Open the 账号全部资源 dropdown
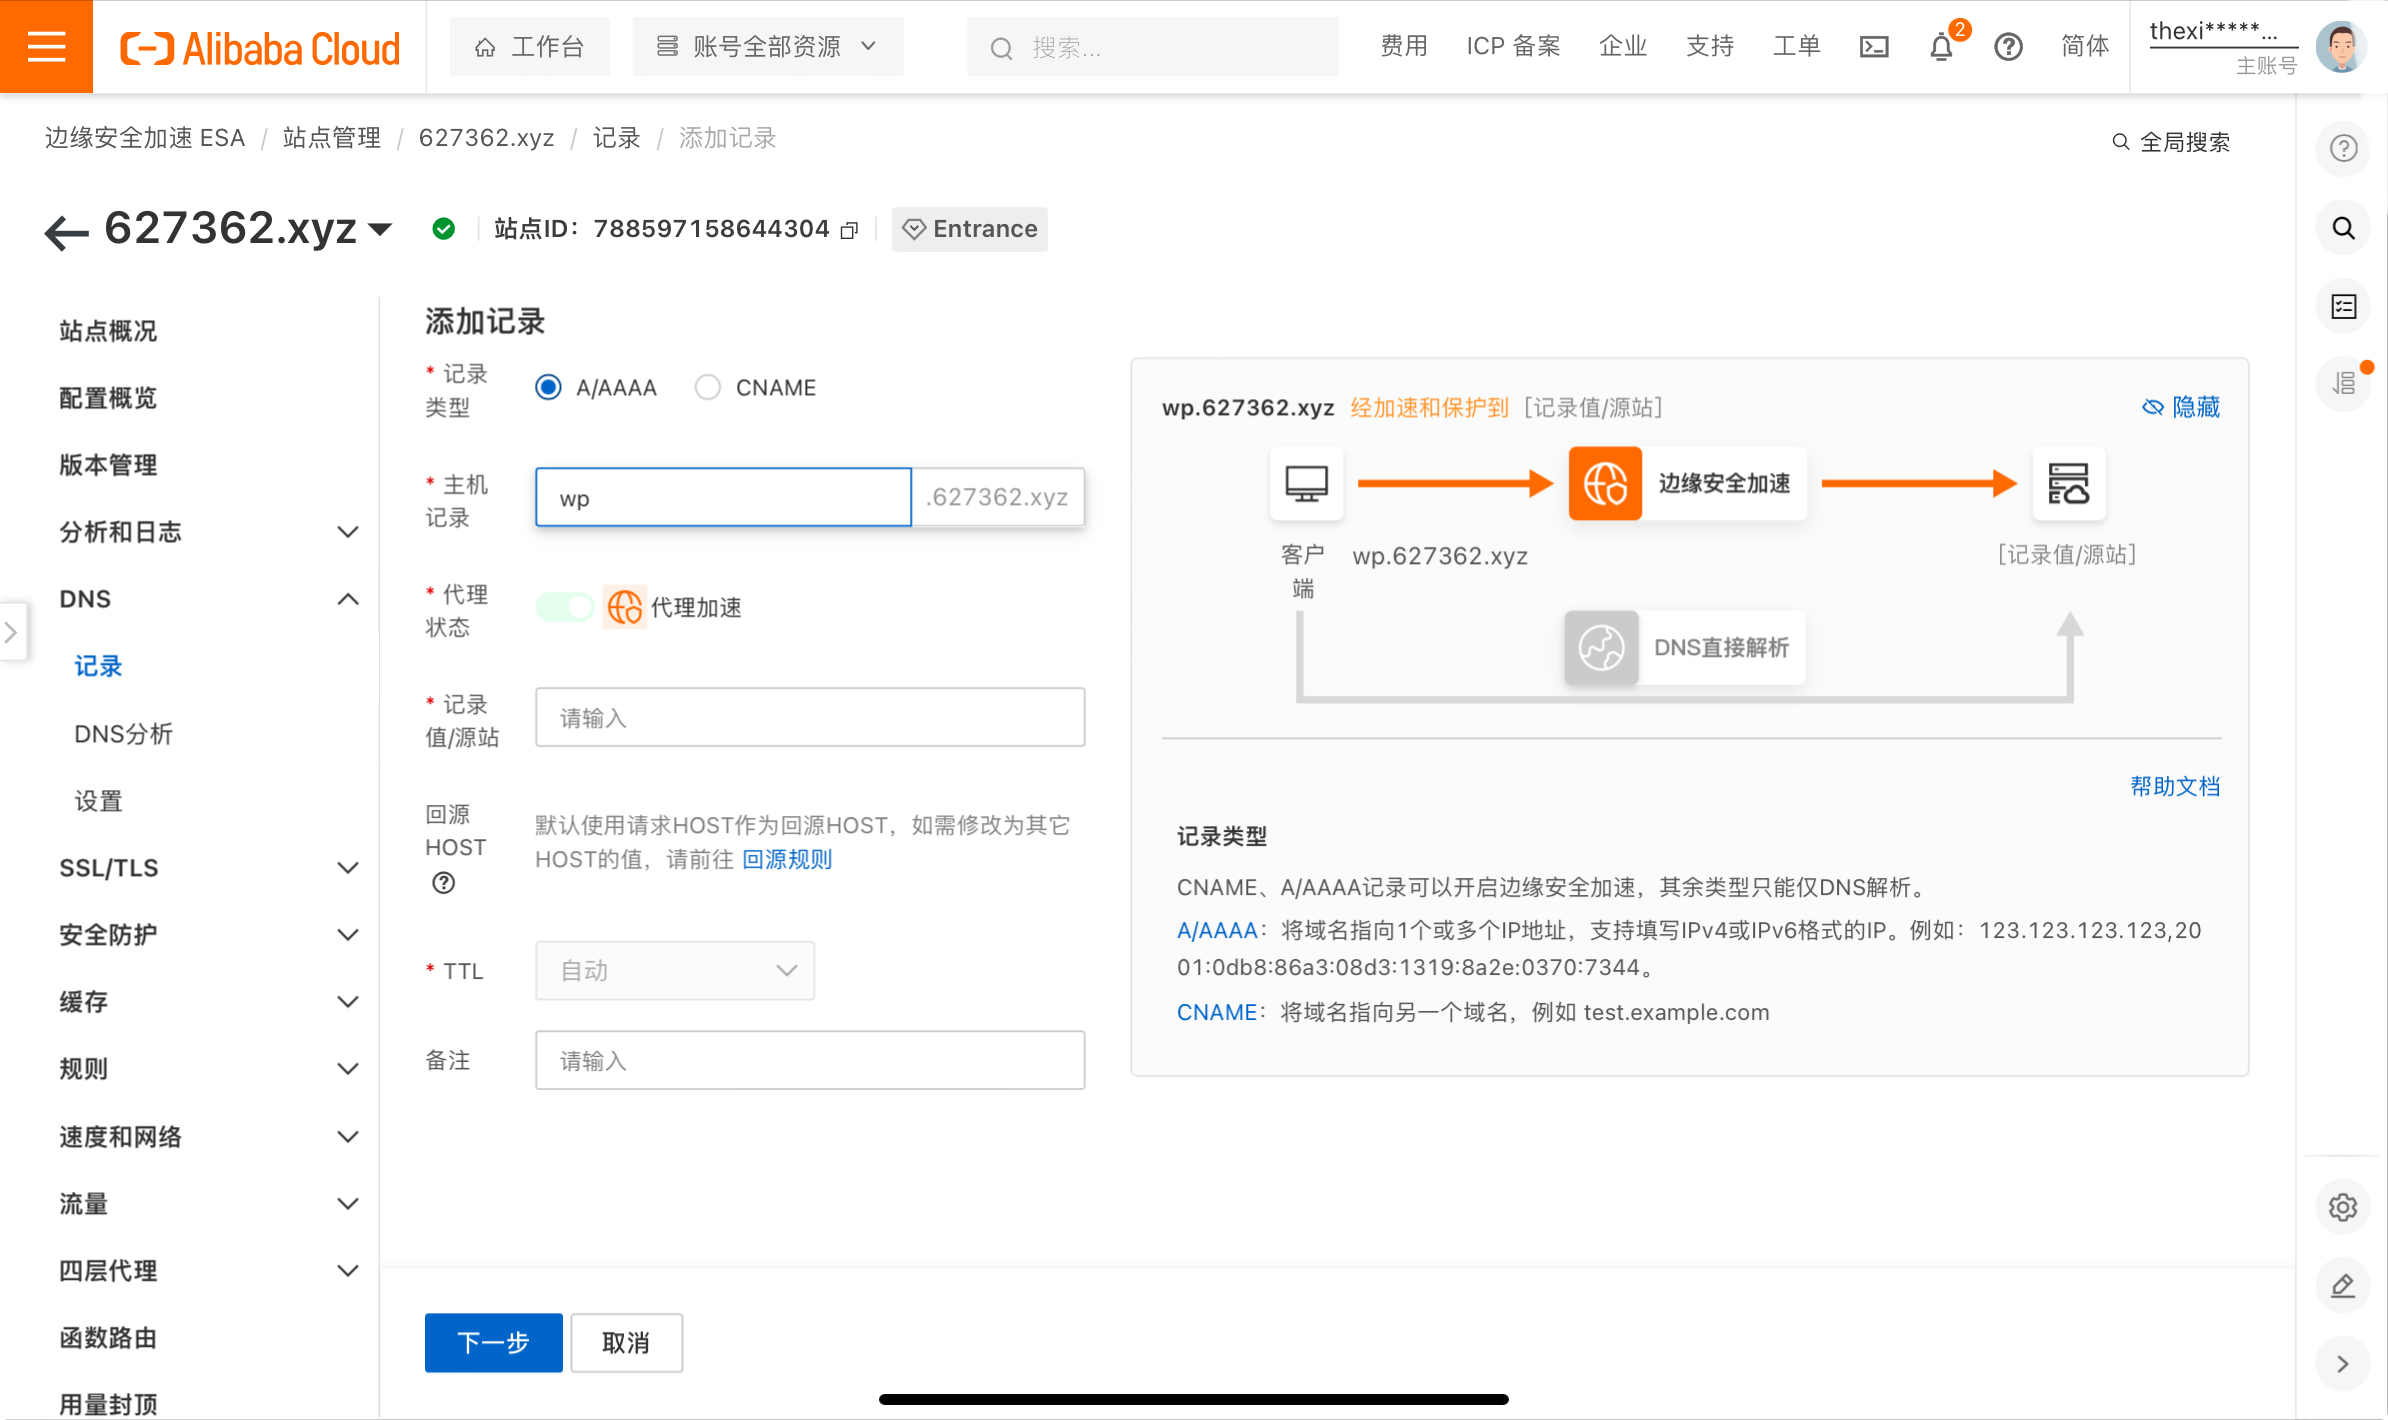 pos(768,47)
